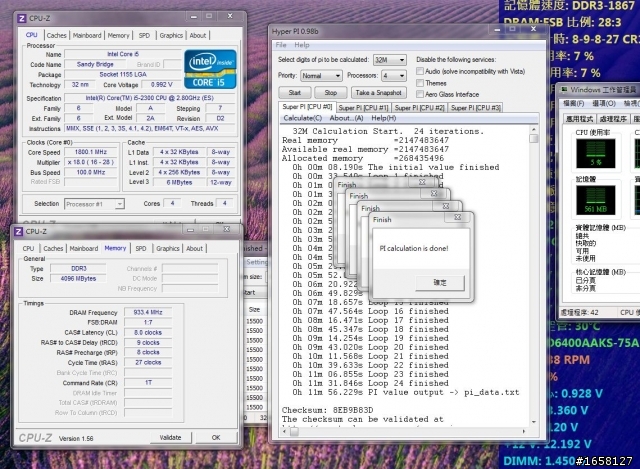Click the Stop button in Hyper PI
Image resolution: width=640 pixels, height=469 pixels.
[331, 93]
